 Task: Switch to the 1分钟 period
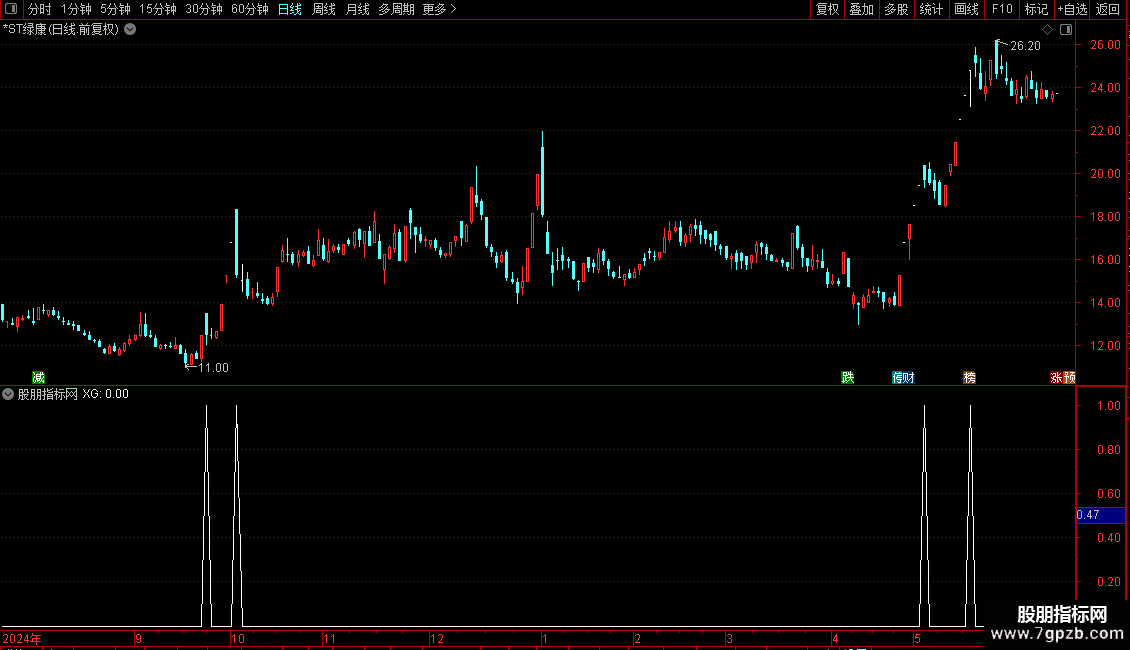[76, 9]
